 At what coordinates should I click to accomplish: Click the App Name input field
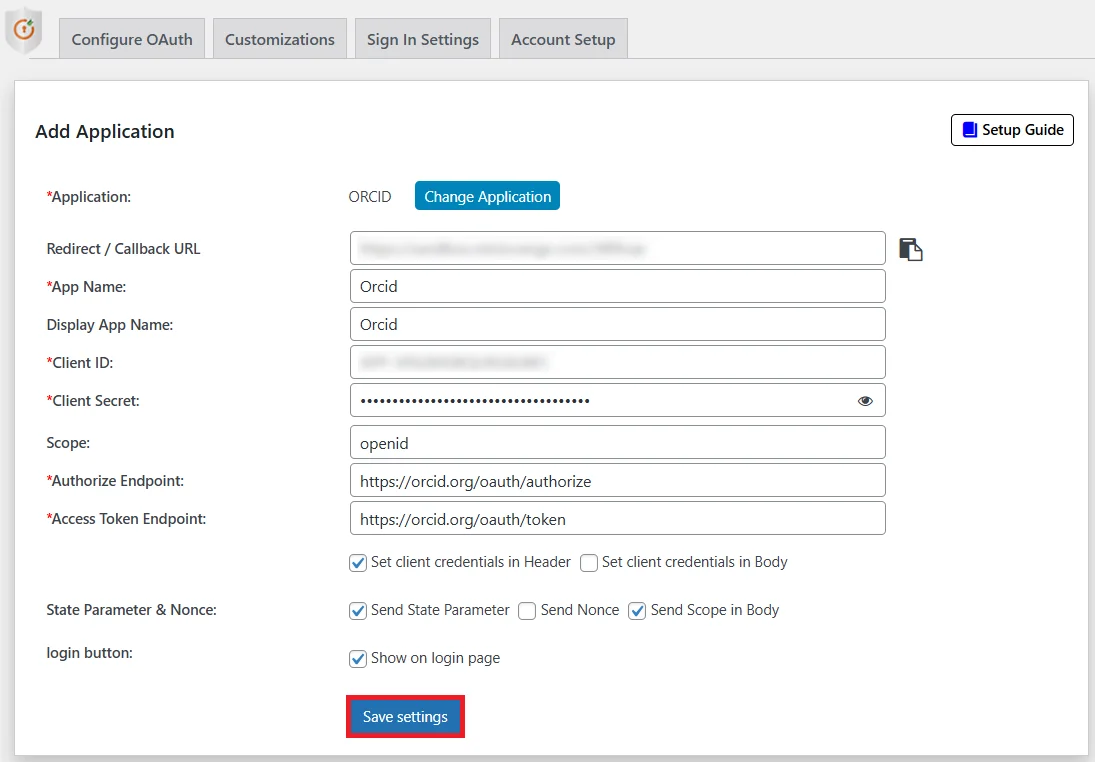tap(617, 285)
